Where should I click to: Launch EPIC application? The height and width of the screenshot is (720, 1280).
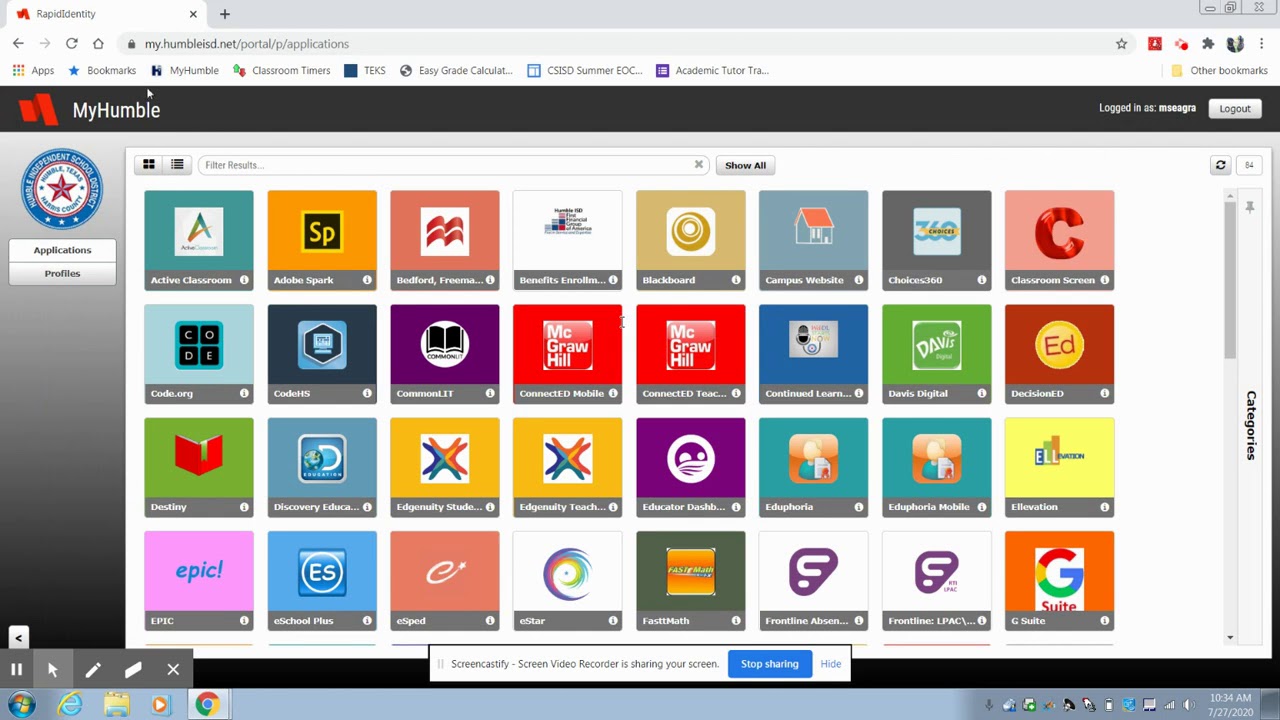point(198,580)
